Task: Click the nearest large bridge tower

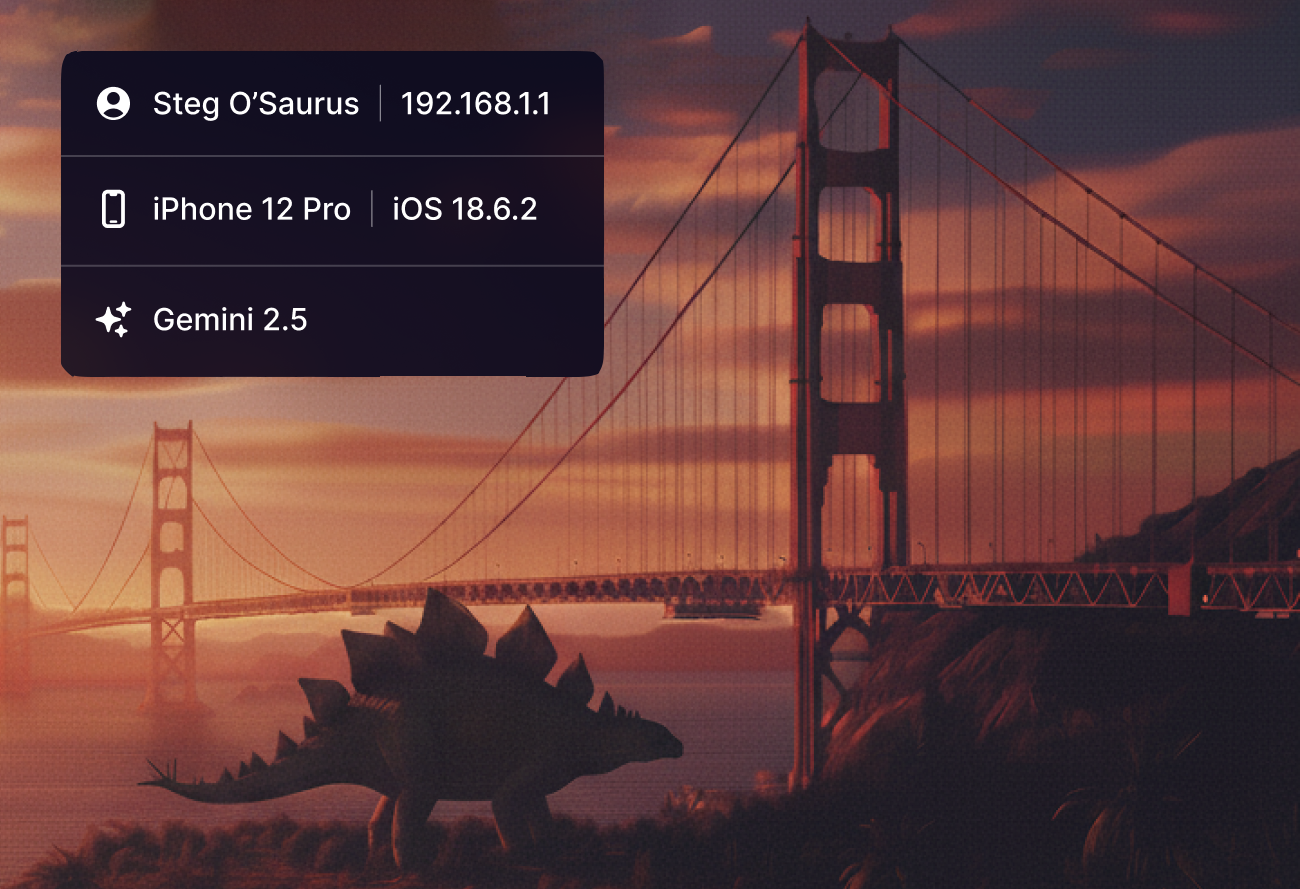Action: point(850,300)
